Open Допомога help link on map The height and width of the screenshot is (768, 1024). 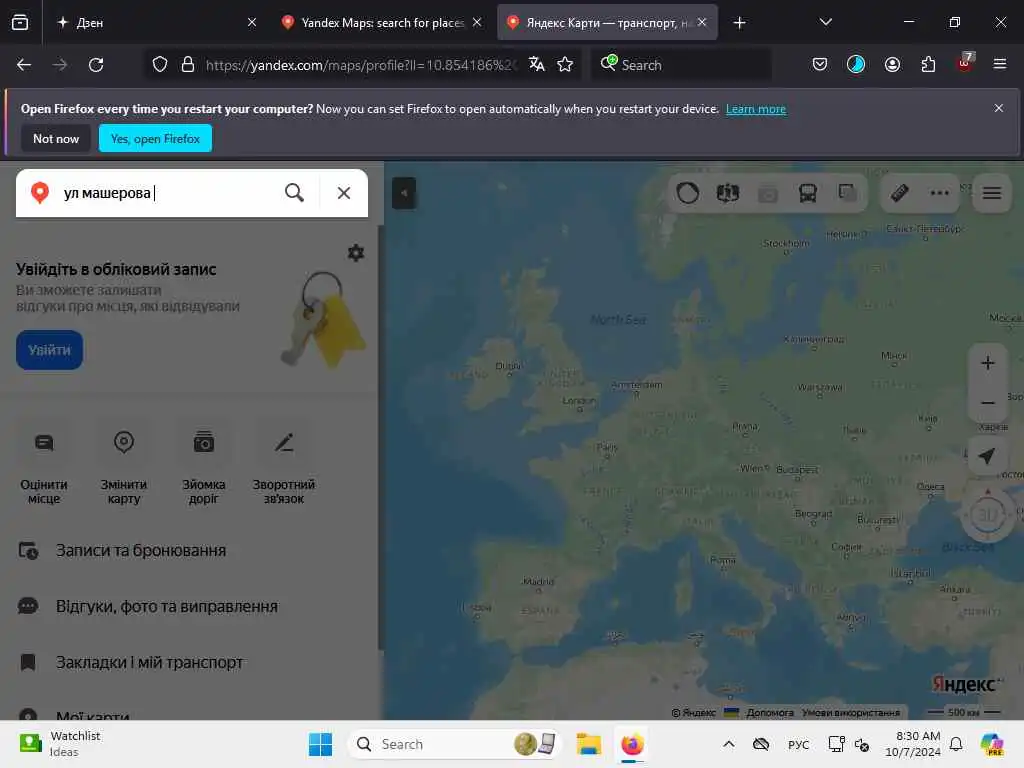click(x=769, y=712)
